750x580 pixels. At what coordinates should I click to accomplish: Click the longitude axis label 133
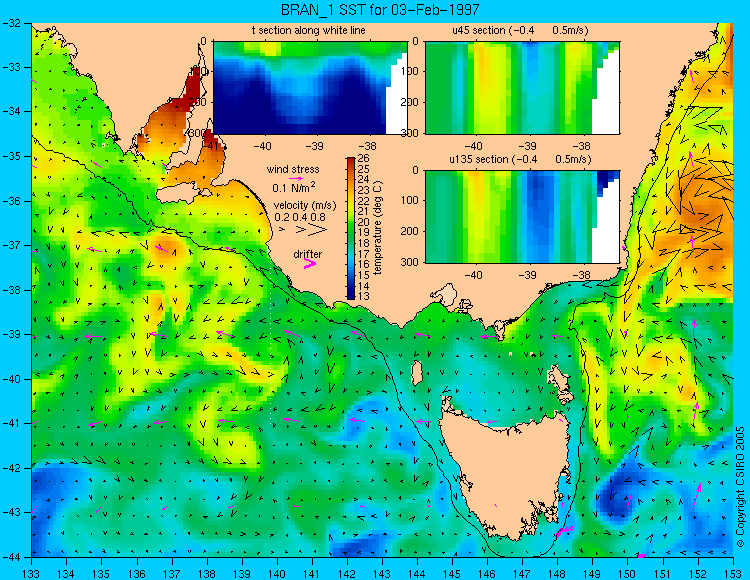(32, 574)
